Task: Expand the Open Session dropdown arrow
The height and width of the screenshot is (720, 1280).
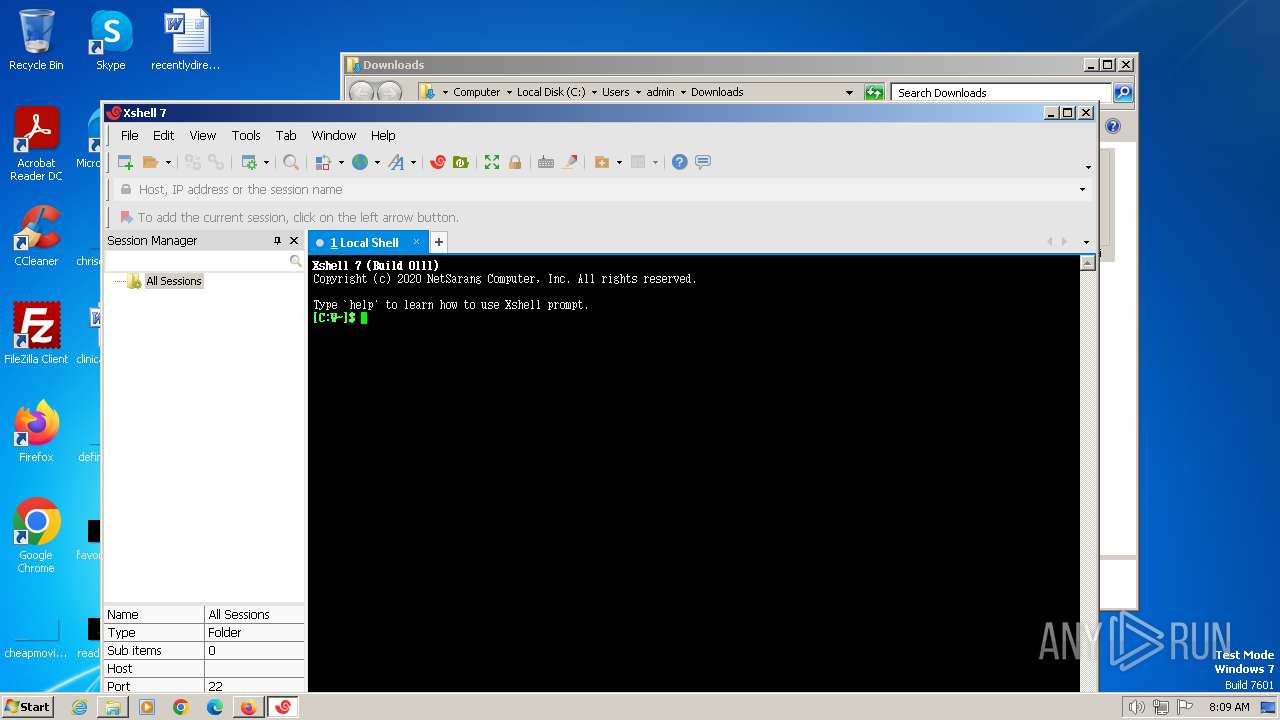Action: coord(168,162)
